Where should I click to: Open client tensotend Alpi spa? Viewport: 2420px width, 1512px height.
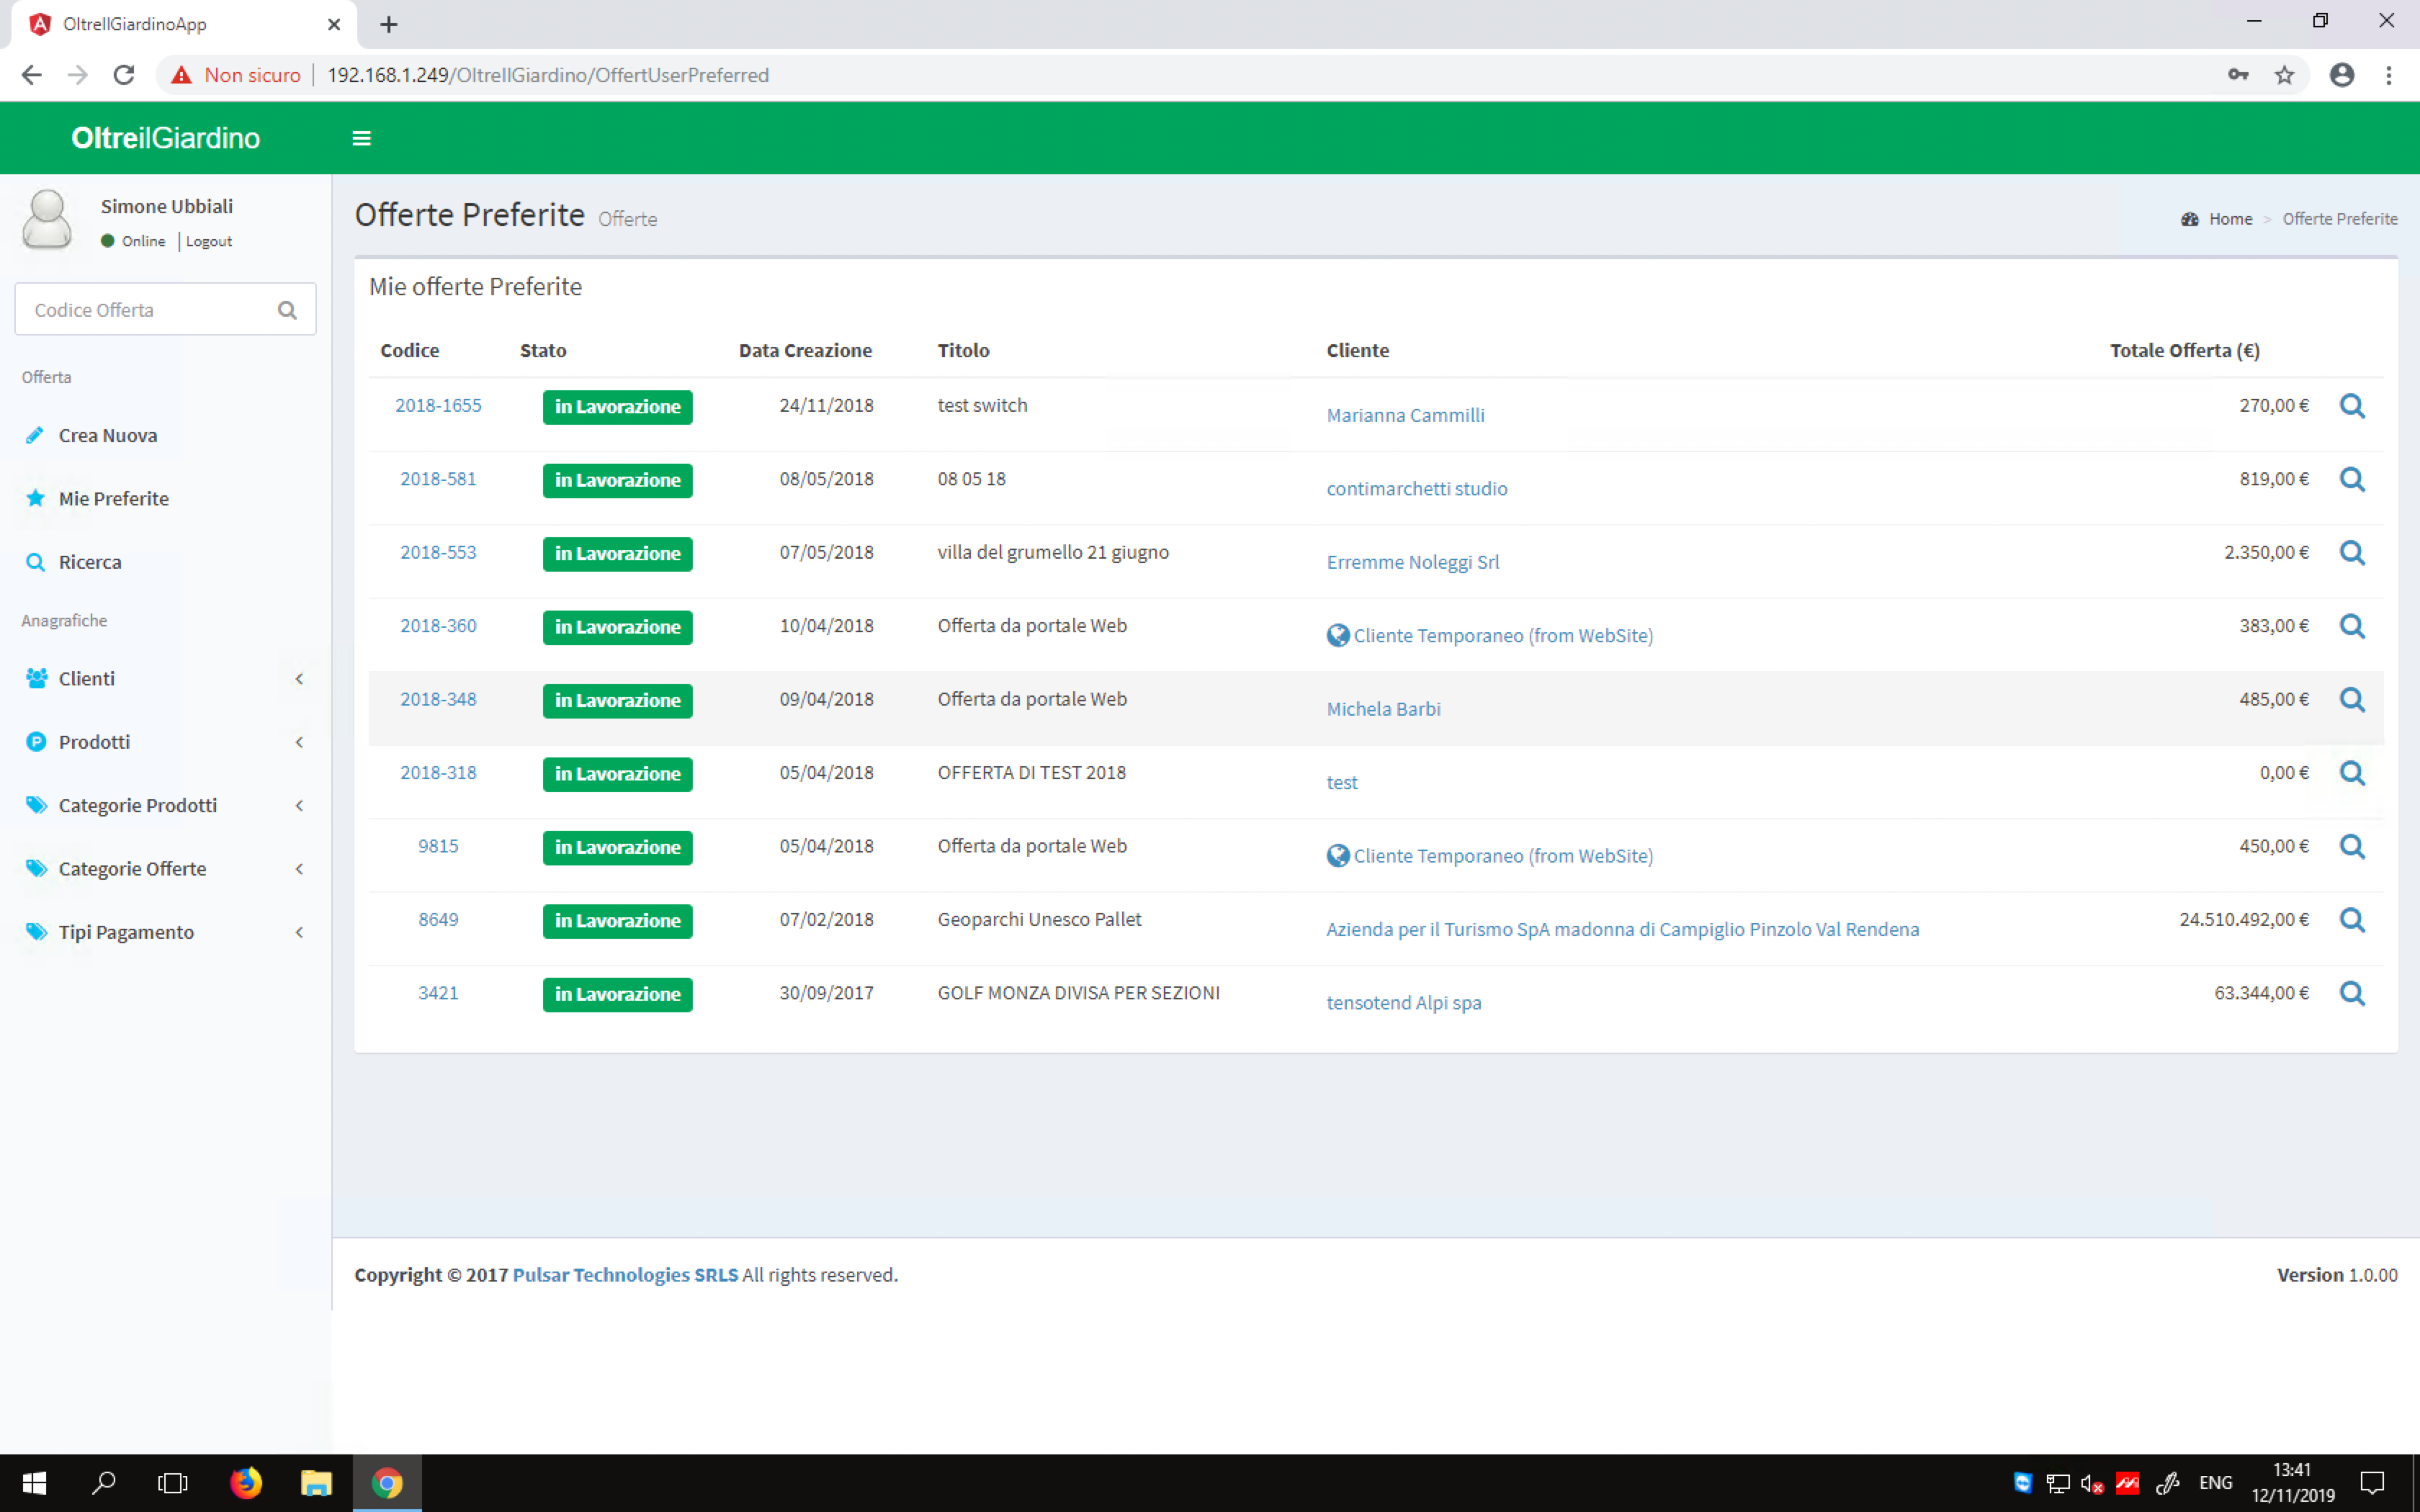(x=1403, y=1002)
